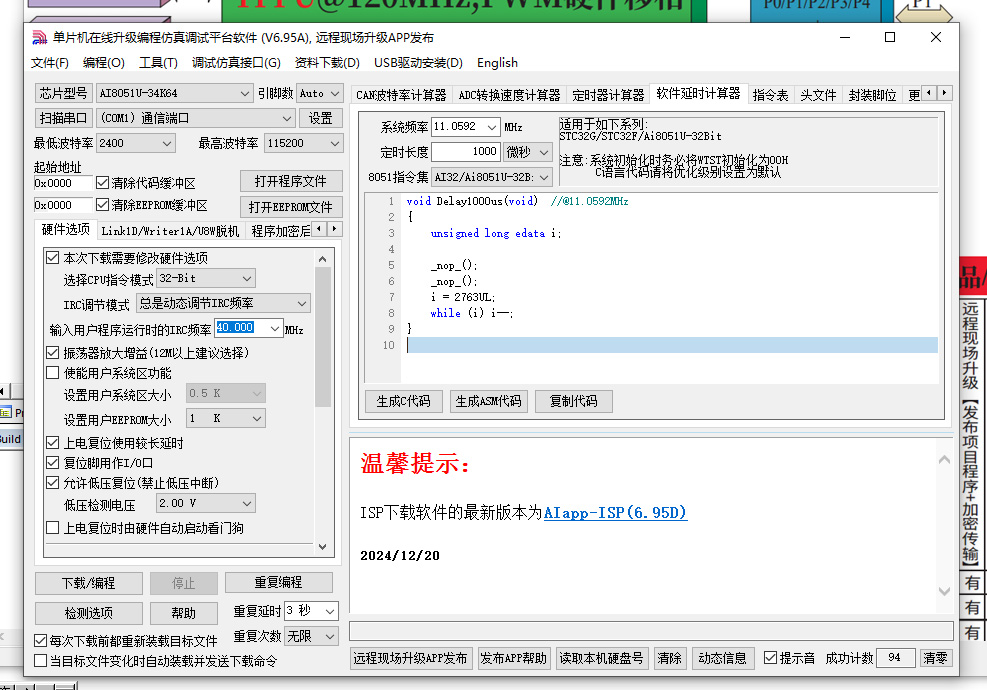Click tips panel scroll-down arrow
The image size is (987, 690).
click(x=944, y=591)
